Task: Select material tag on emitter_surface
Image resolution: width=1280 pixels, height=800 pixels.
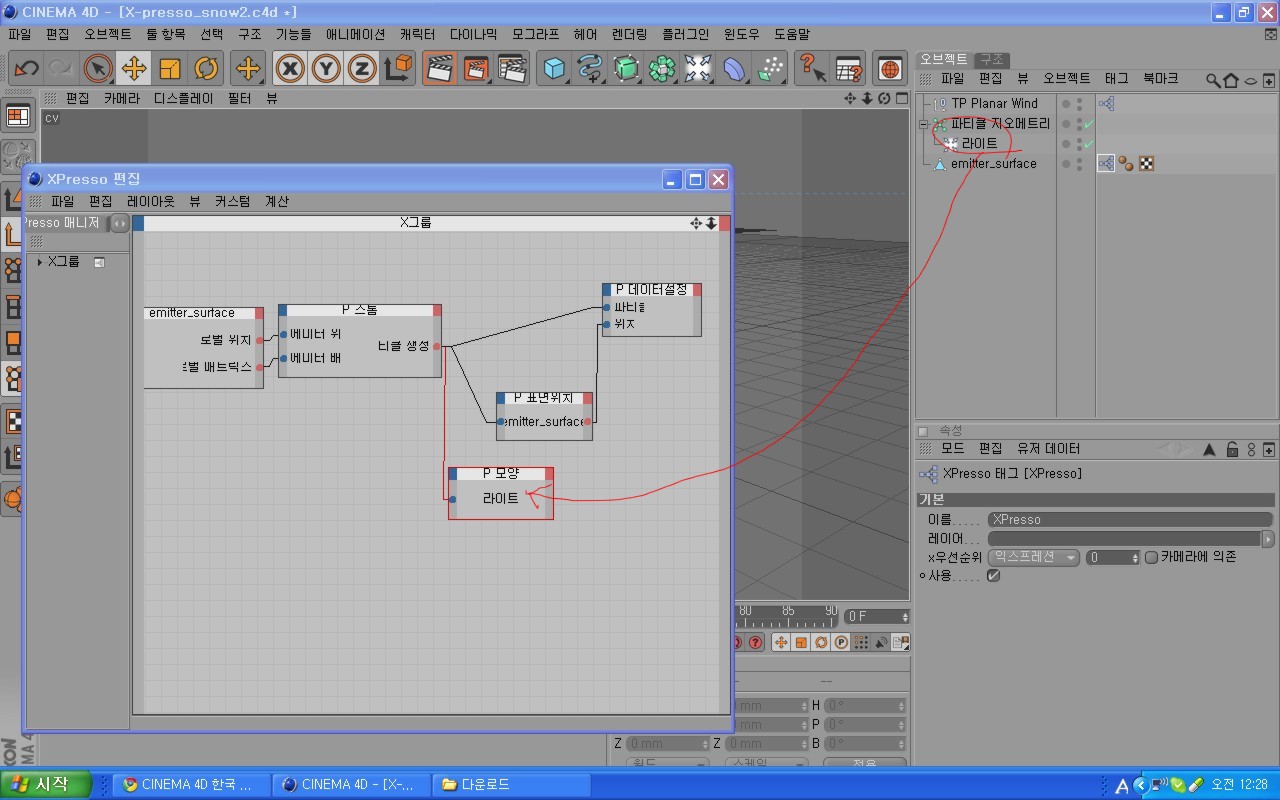Action: [1127, 164]
